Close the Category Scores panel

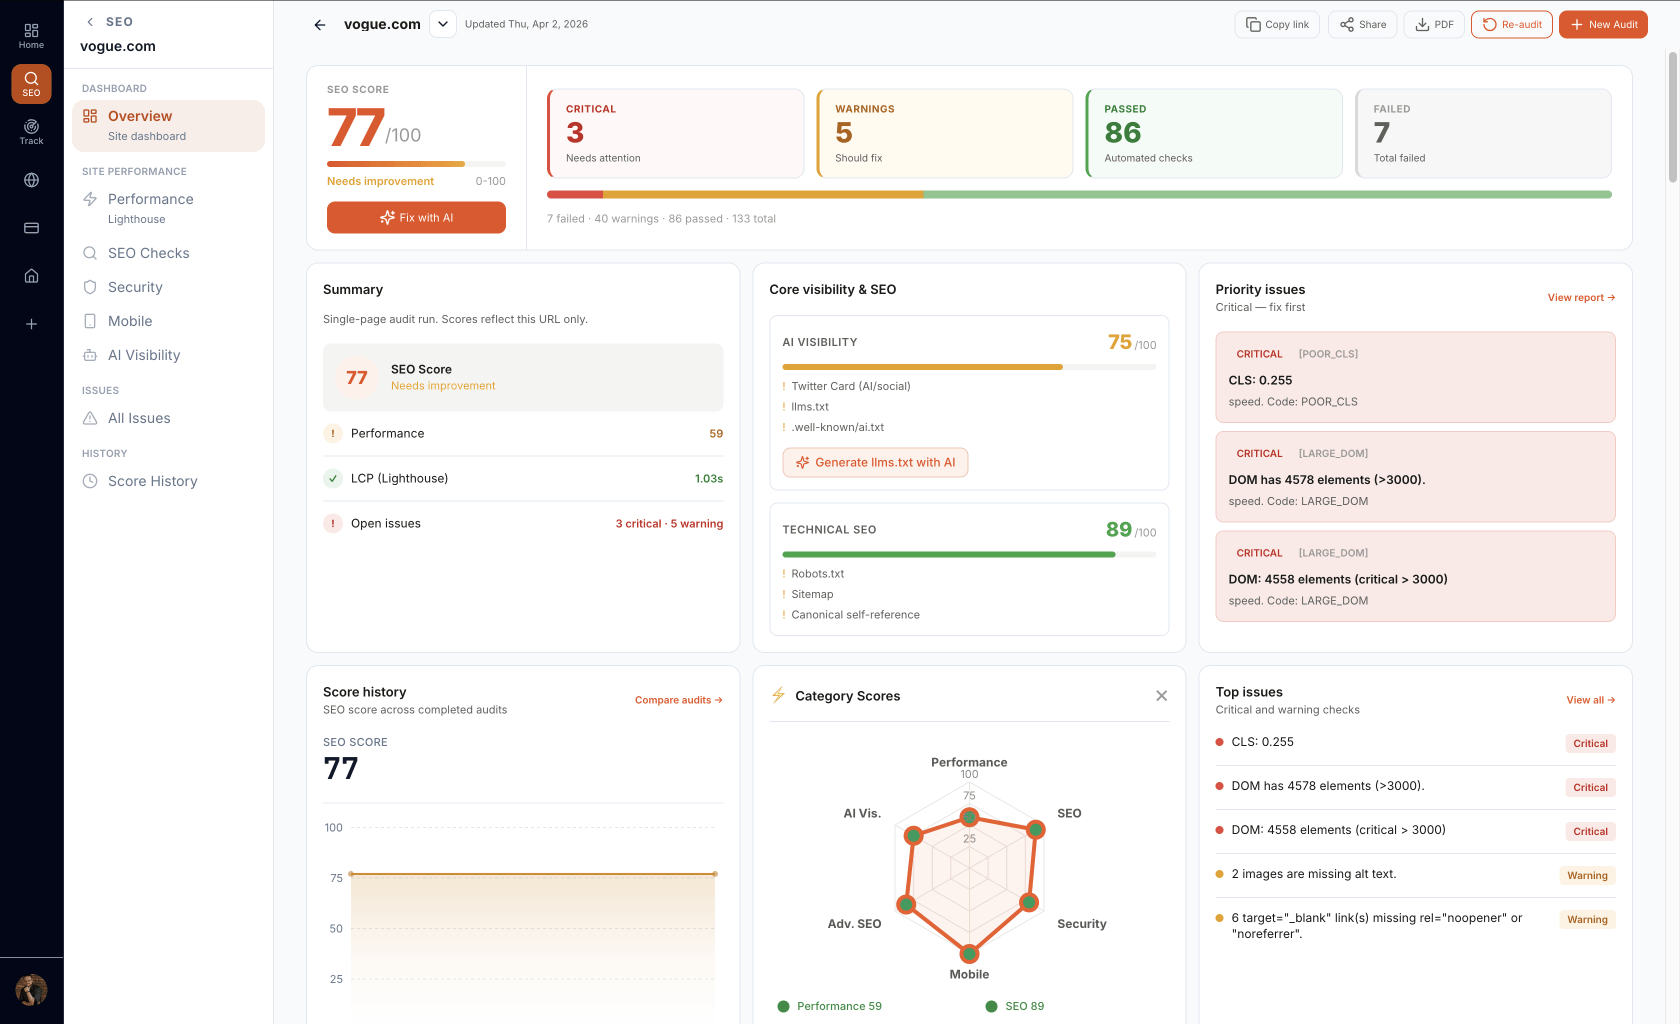pyautogui.click(x=1161, y=696)
